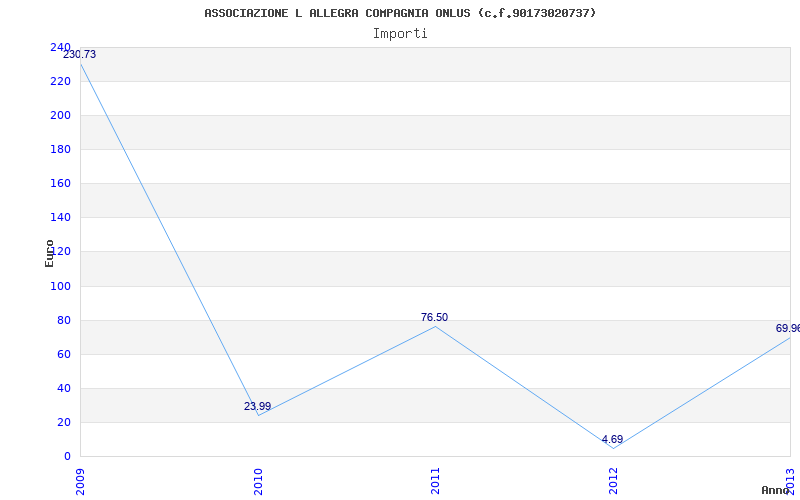Click the 20 y-axis tick label
Viewport: 800px width, 500px height.
[64, 422]
